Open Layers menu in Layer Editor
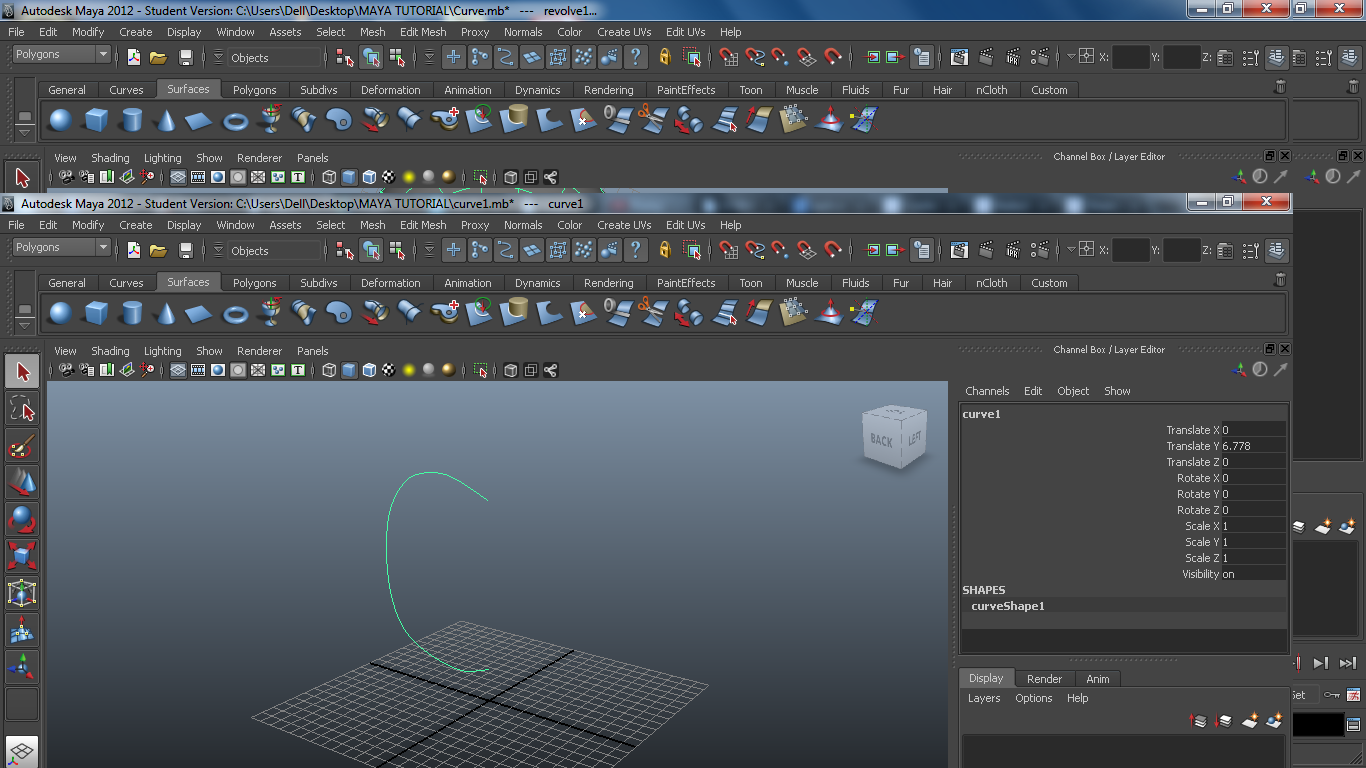Screen dimensions: 1366x768 (984, 698)
